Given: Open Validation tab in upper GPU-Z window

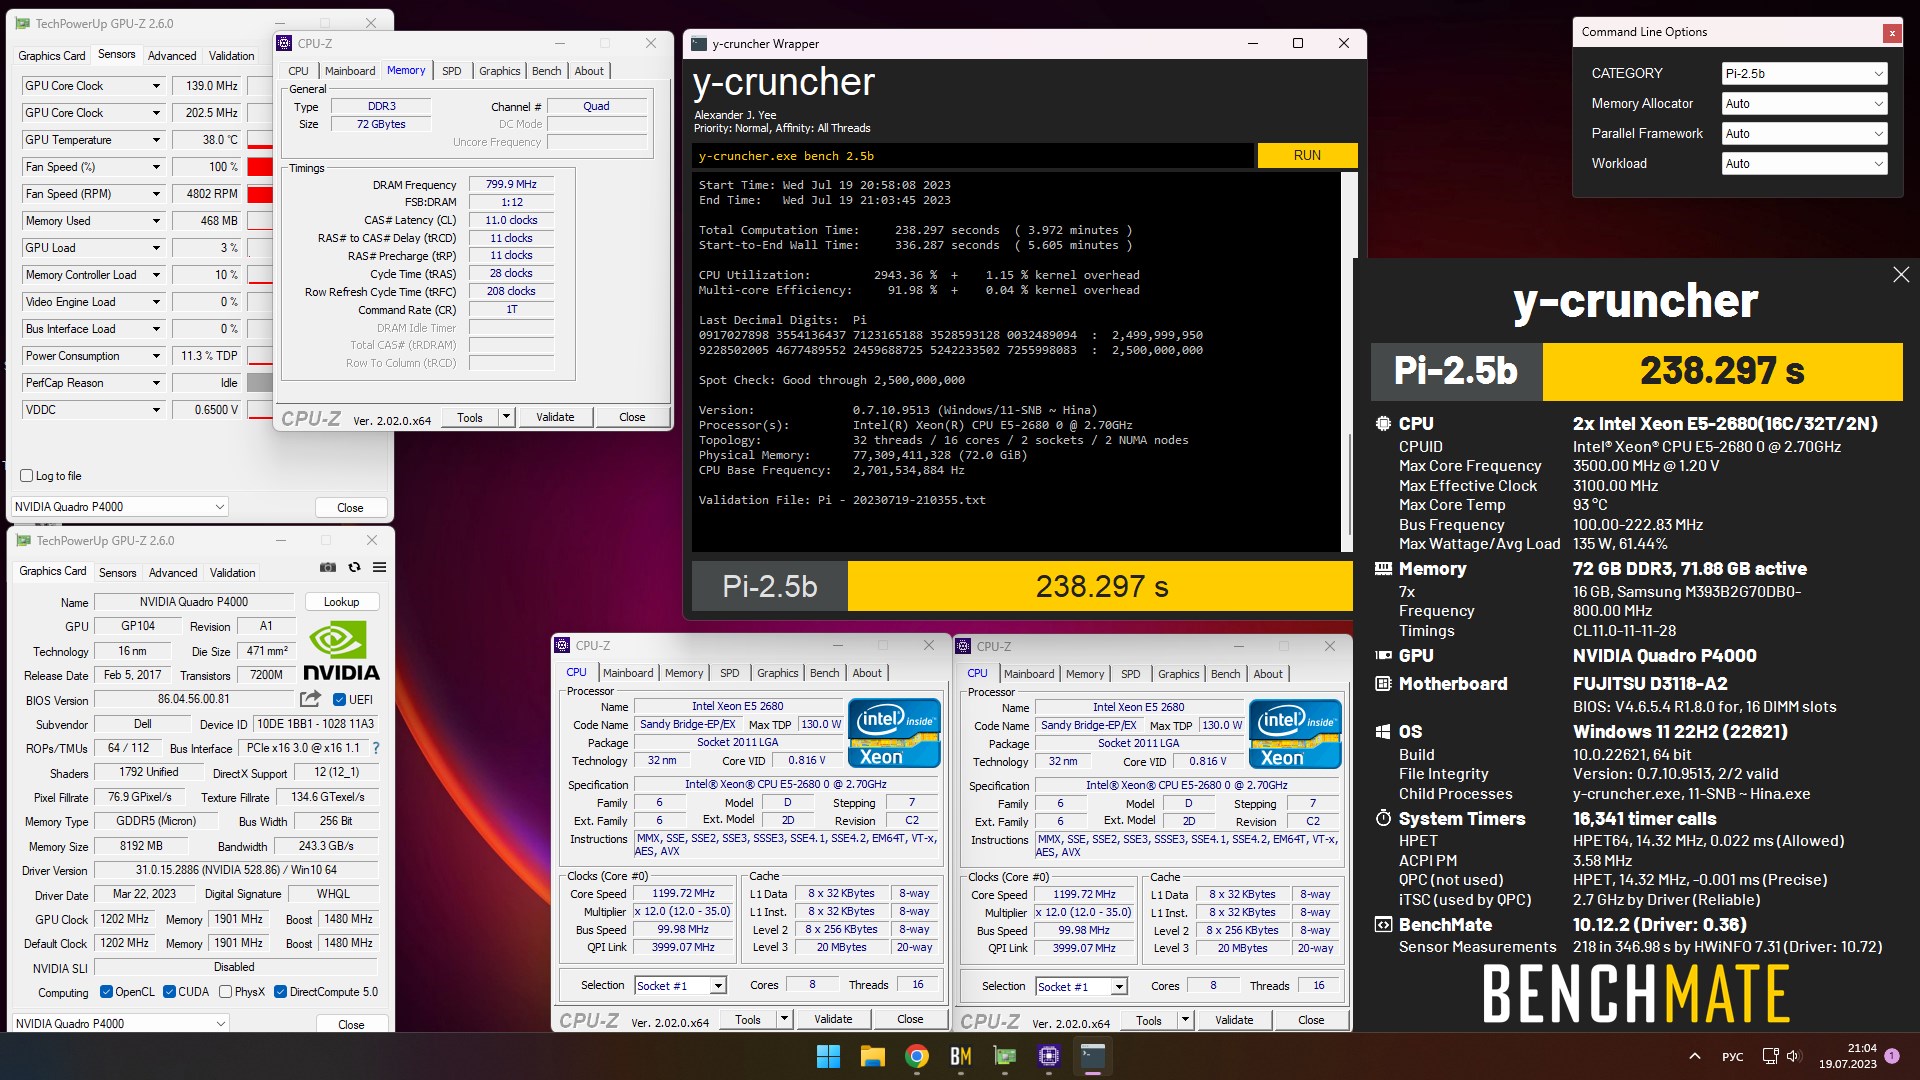Looking at the screenshot, I should point(232,56).
